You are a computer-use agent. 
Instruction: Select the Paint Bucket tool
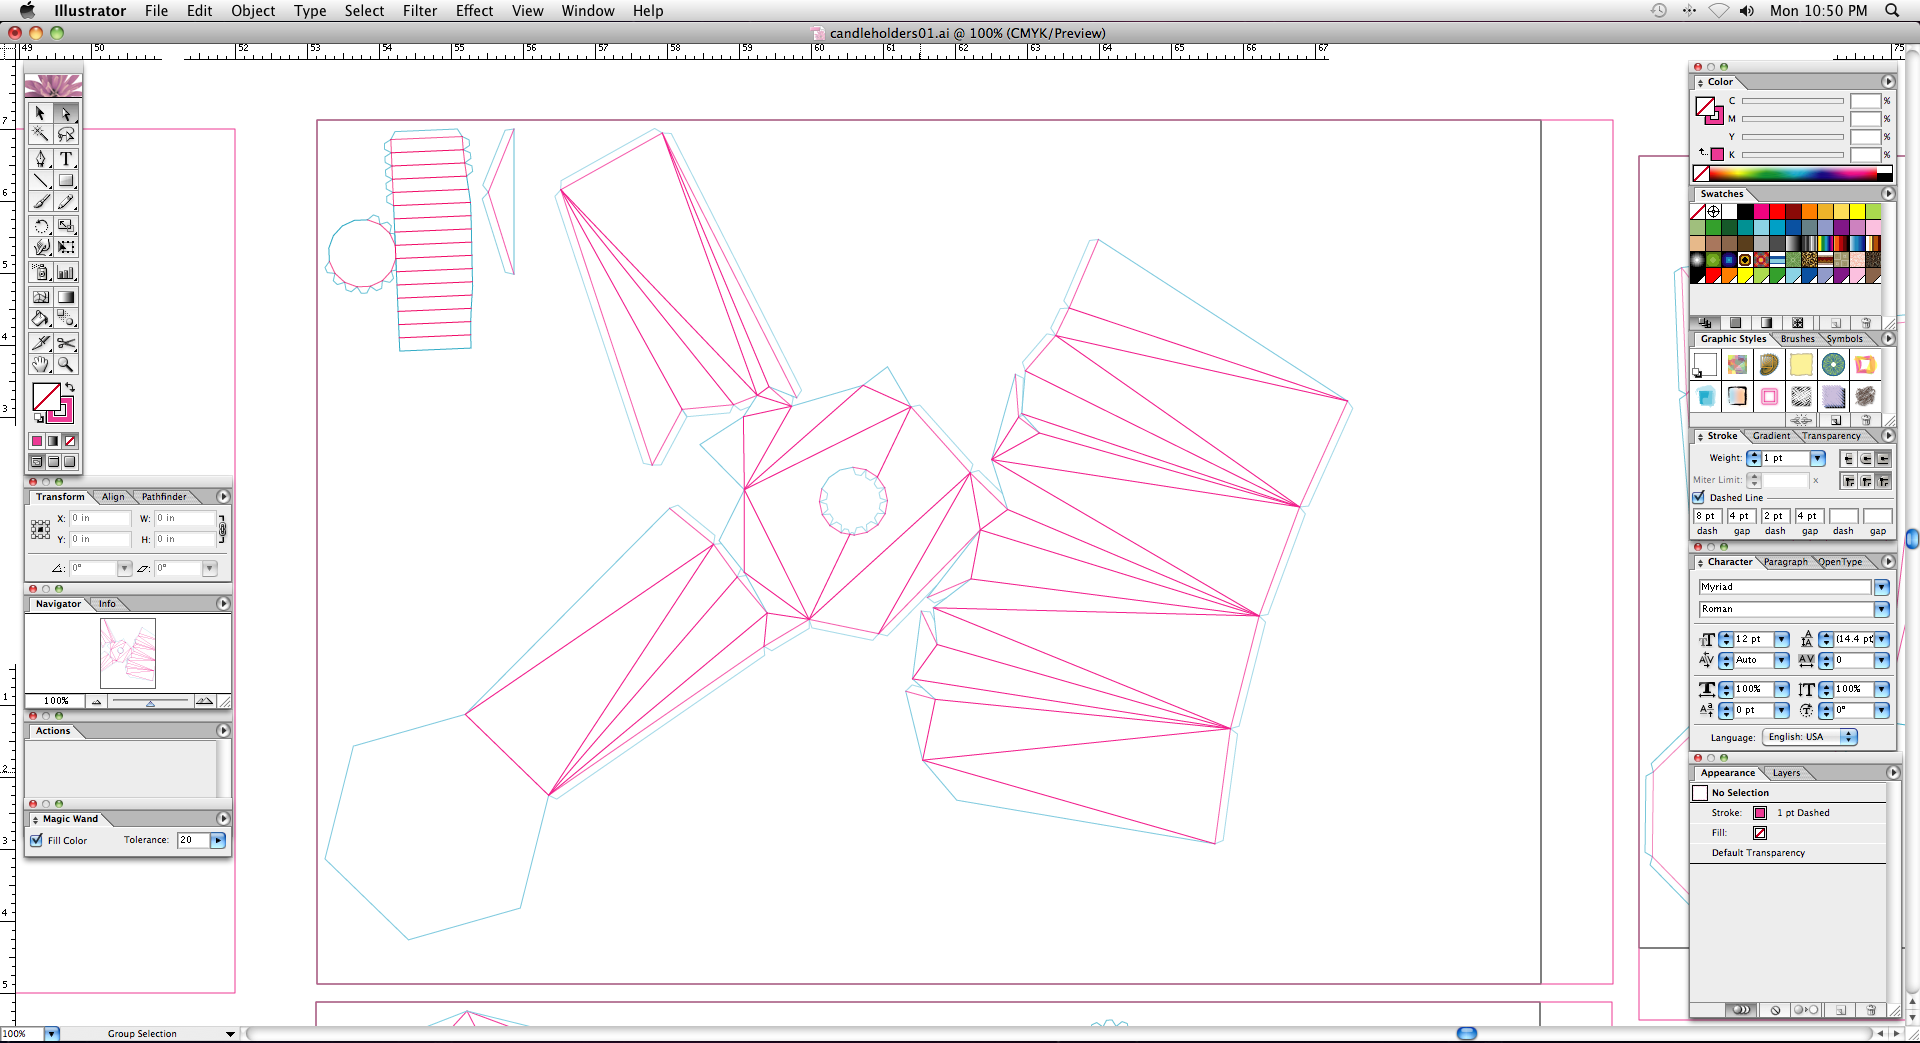pos(40,318)
